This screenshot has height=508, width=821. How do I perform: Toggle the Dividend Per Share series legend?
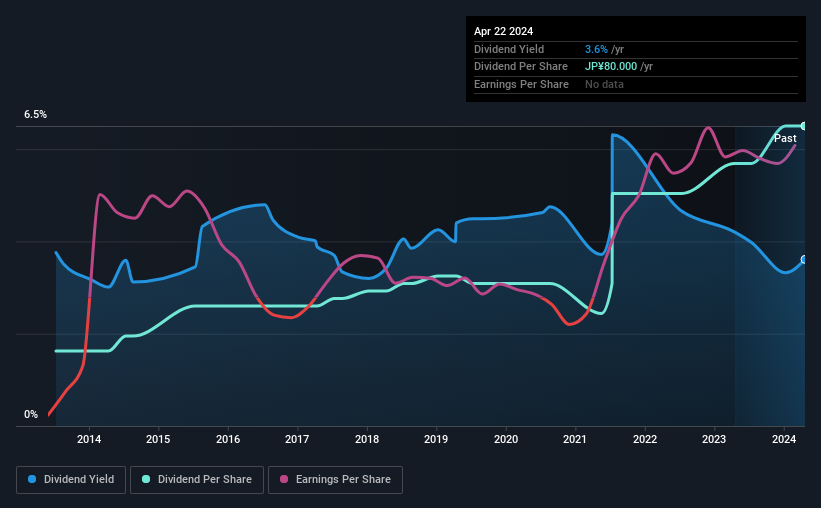[201, 480]
